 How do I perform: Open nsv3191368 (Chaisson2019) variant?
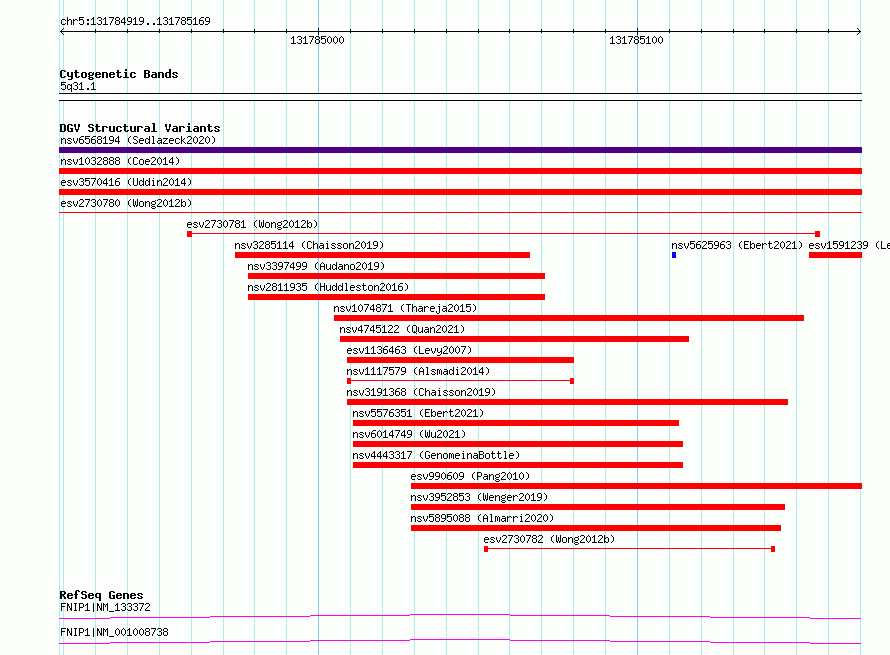(421, 392)
